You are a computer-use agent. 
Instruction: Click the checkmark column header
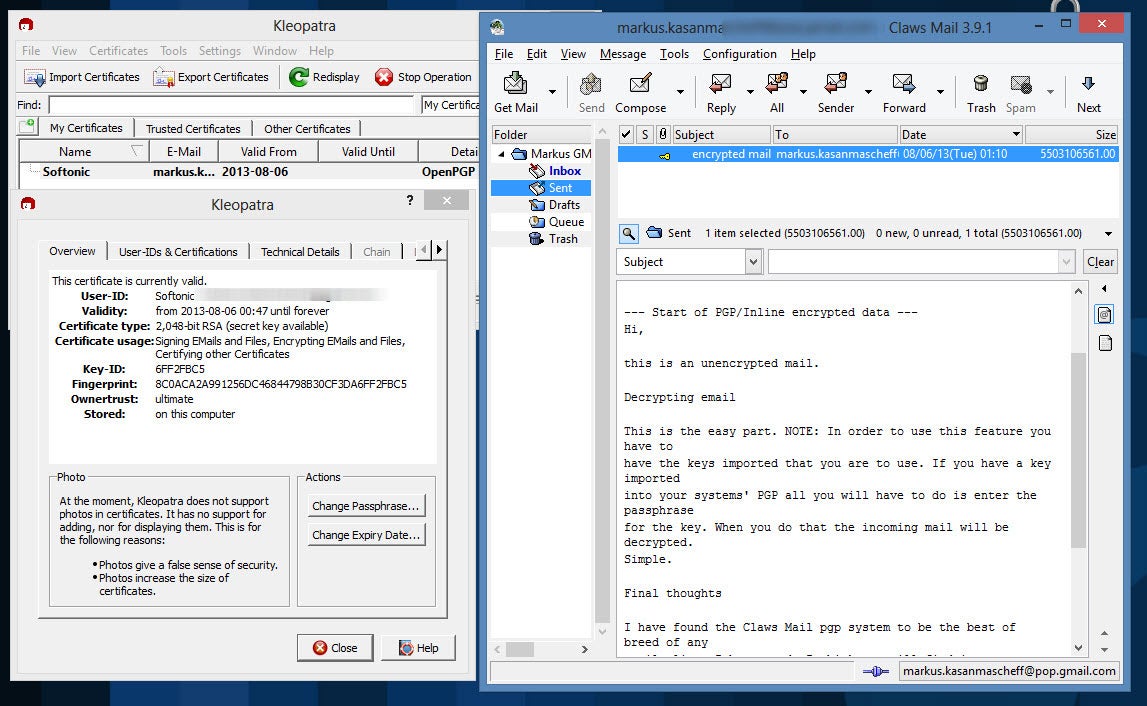click(x=626, y=135)
